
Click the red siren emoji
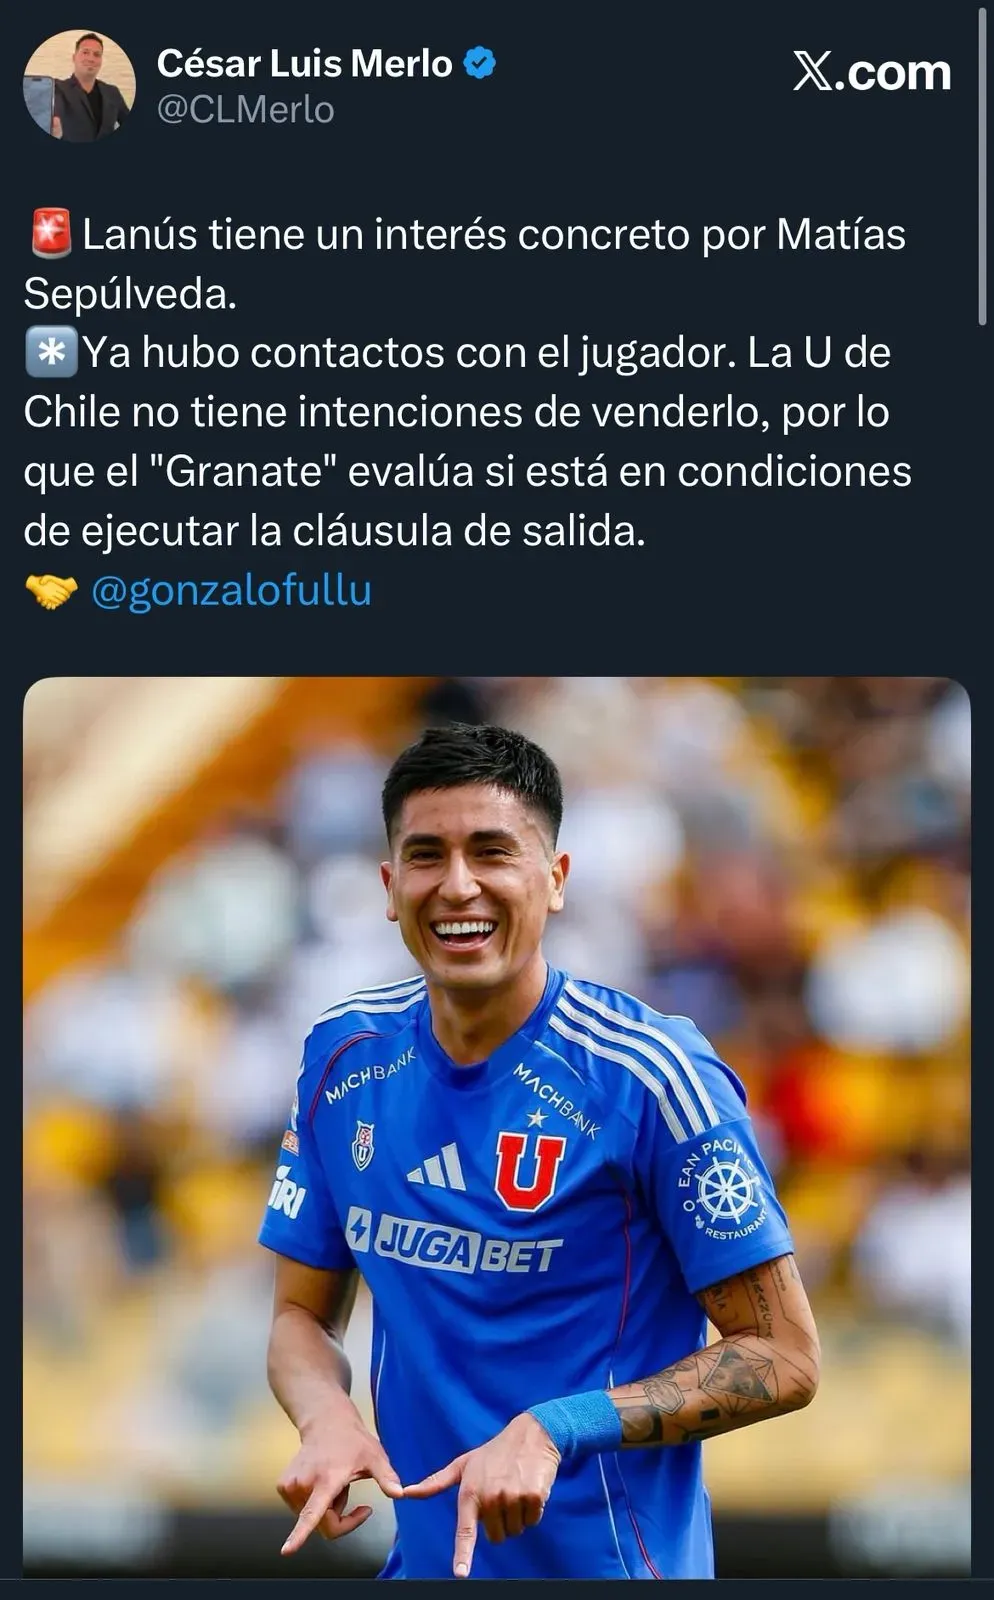click(x=50, y=234)
